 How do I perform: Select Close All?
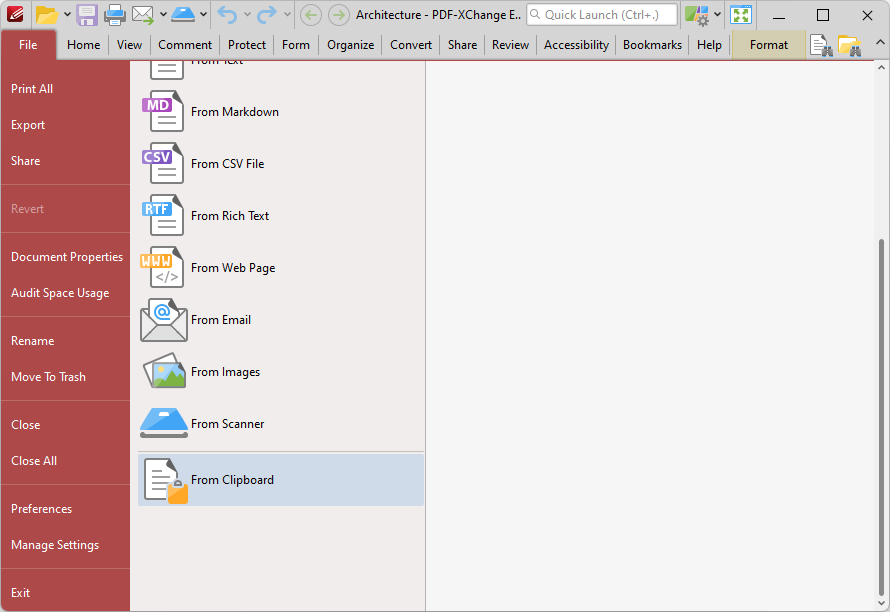tap(65, 461)
